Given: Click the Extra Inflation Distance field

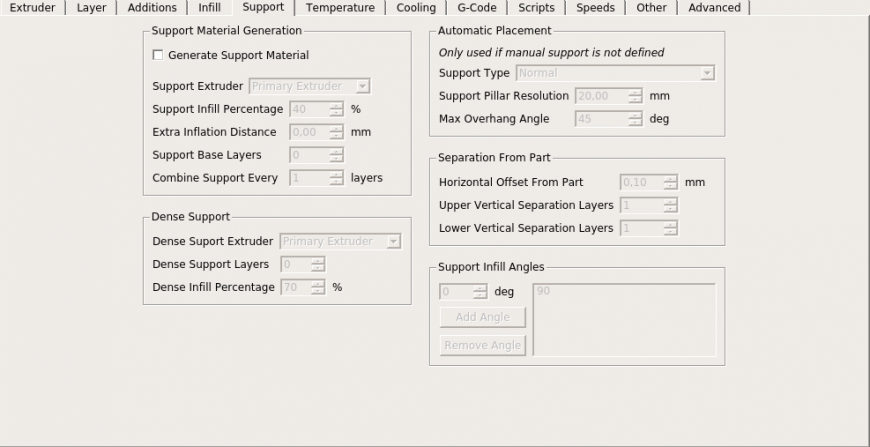Looking at the screenshot, I should [x=317, y=132].
